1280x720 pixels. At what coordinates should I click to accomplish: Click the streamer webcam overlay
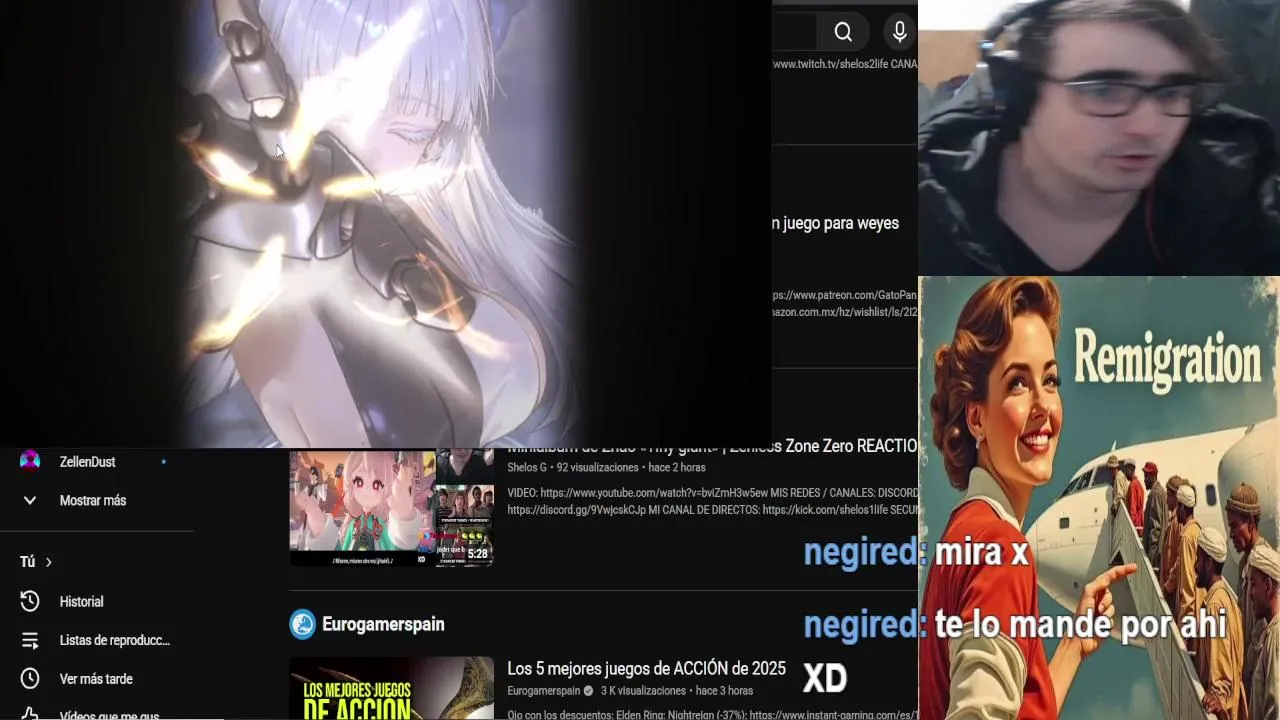(1099, 137)
